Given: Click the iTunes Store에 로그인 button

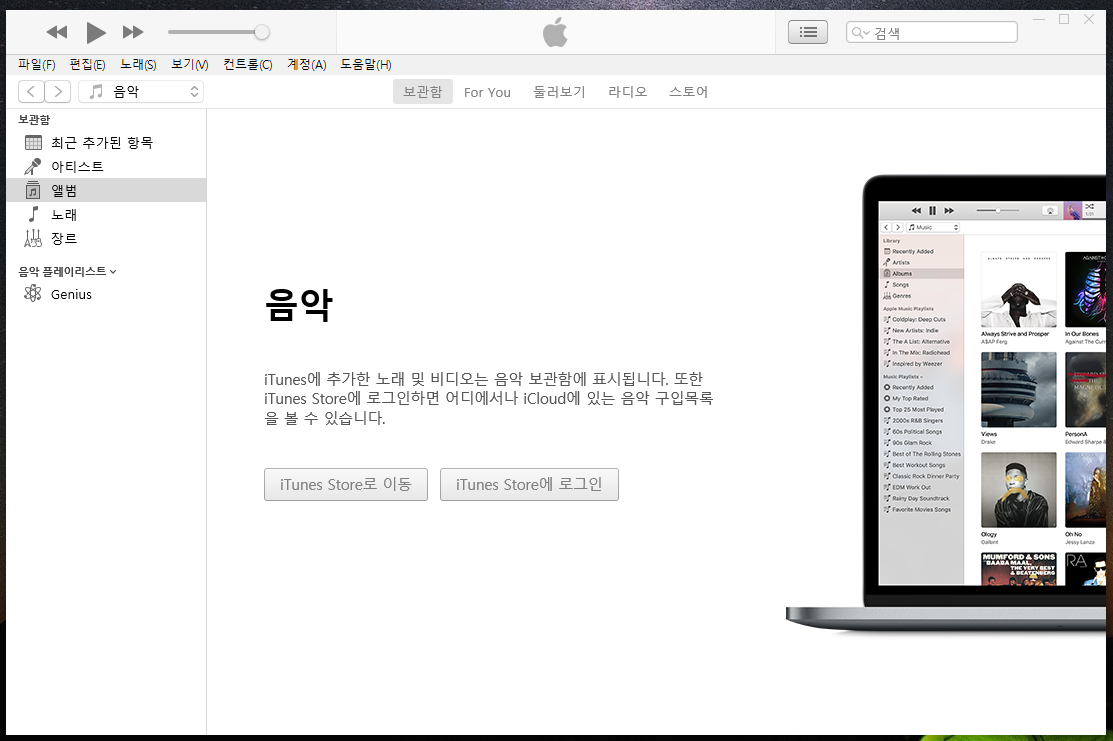Looking at the screenshot, I should pyautogui.click(x=529, y=484).
